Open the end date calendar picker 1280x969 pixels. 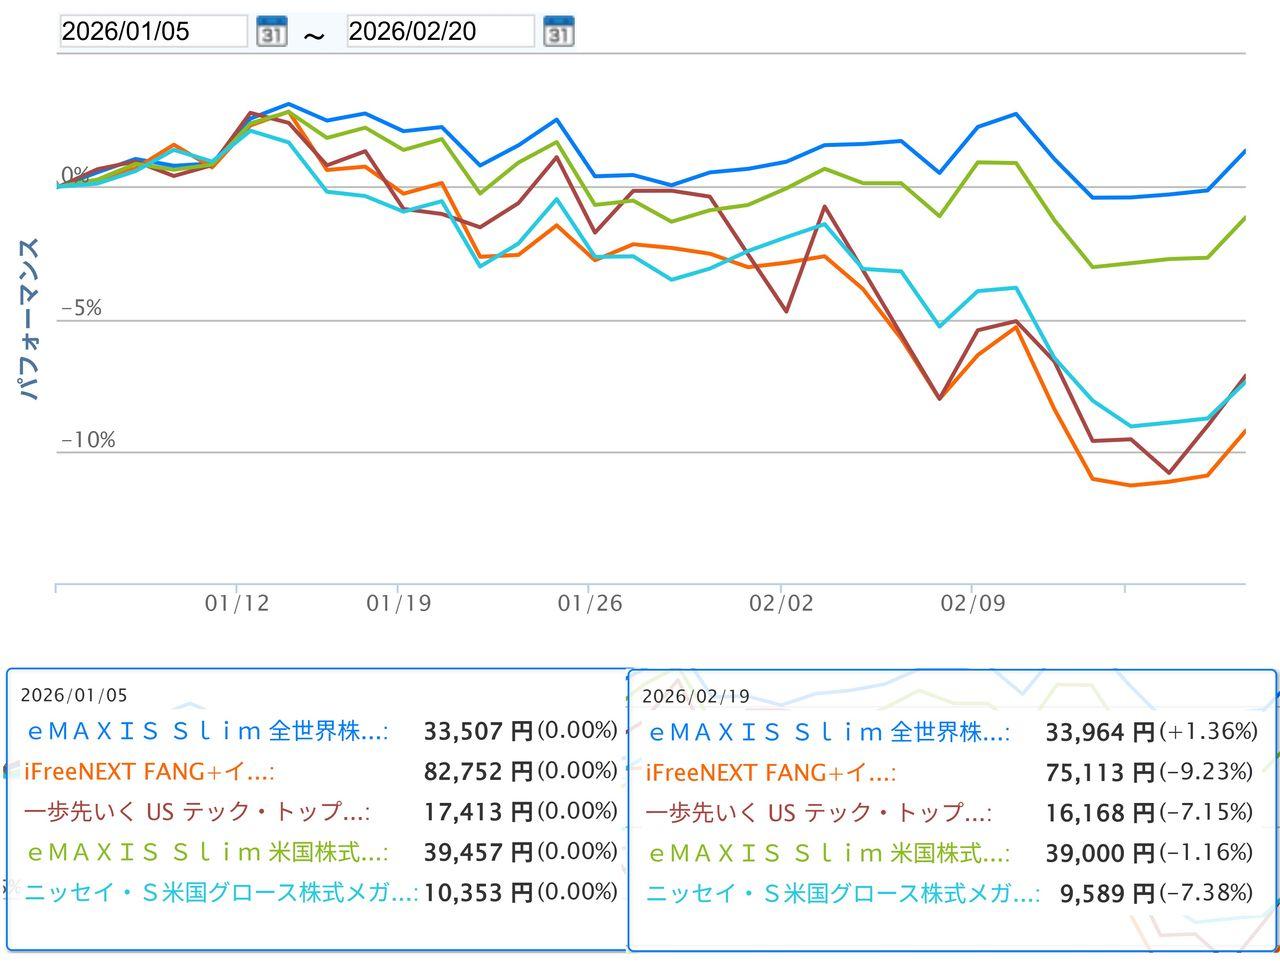[x=558, y=31]
